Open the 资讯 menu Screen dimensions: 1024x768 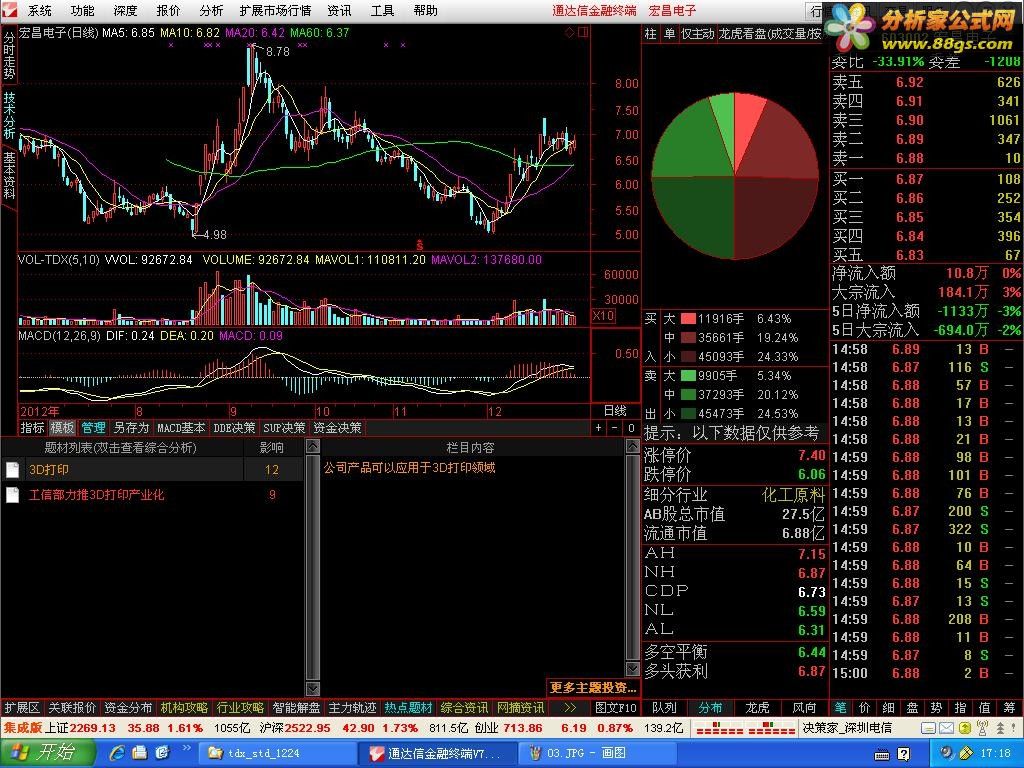[339, 10]
